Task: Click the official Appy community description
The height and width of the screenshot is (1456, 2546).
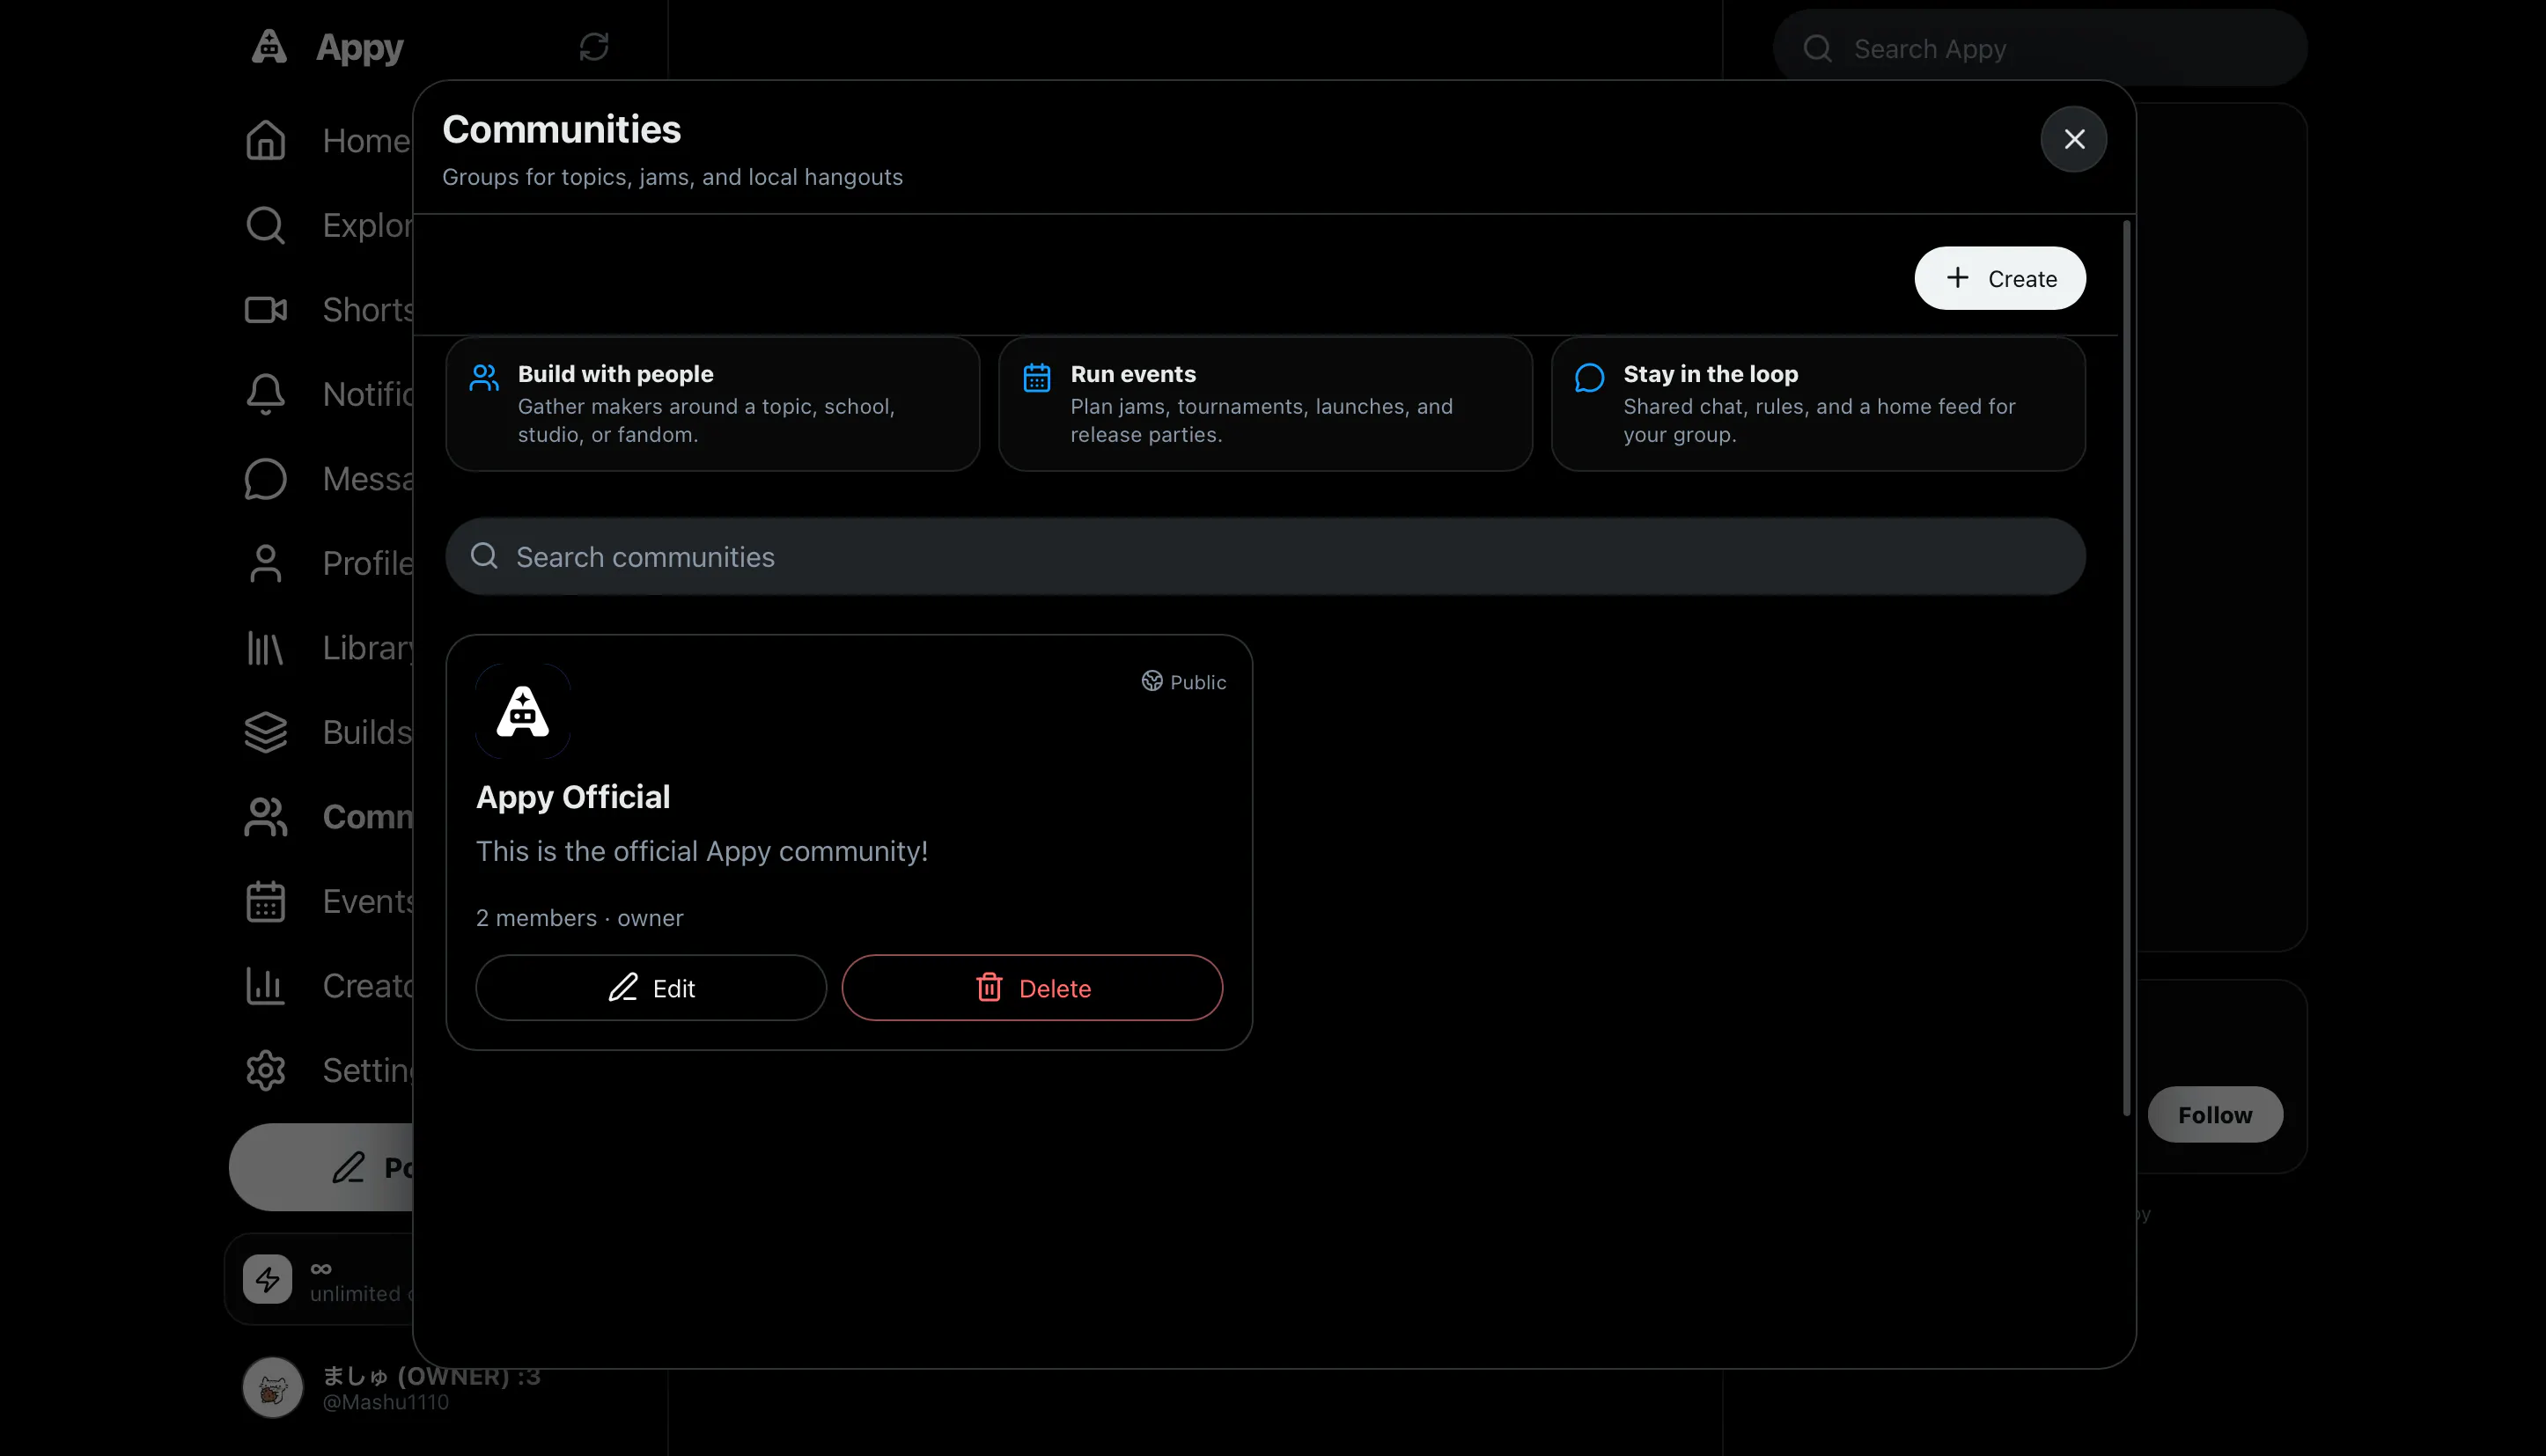Action: click(702, 851)
